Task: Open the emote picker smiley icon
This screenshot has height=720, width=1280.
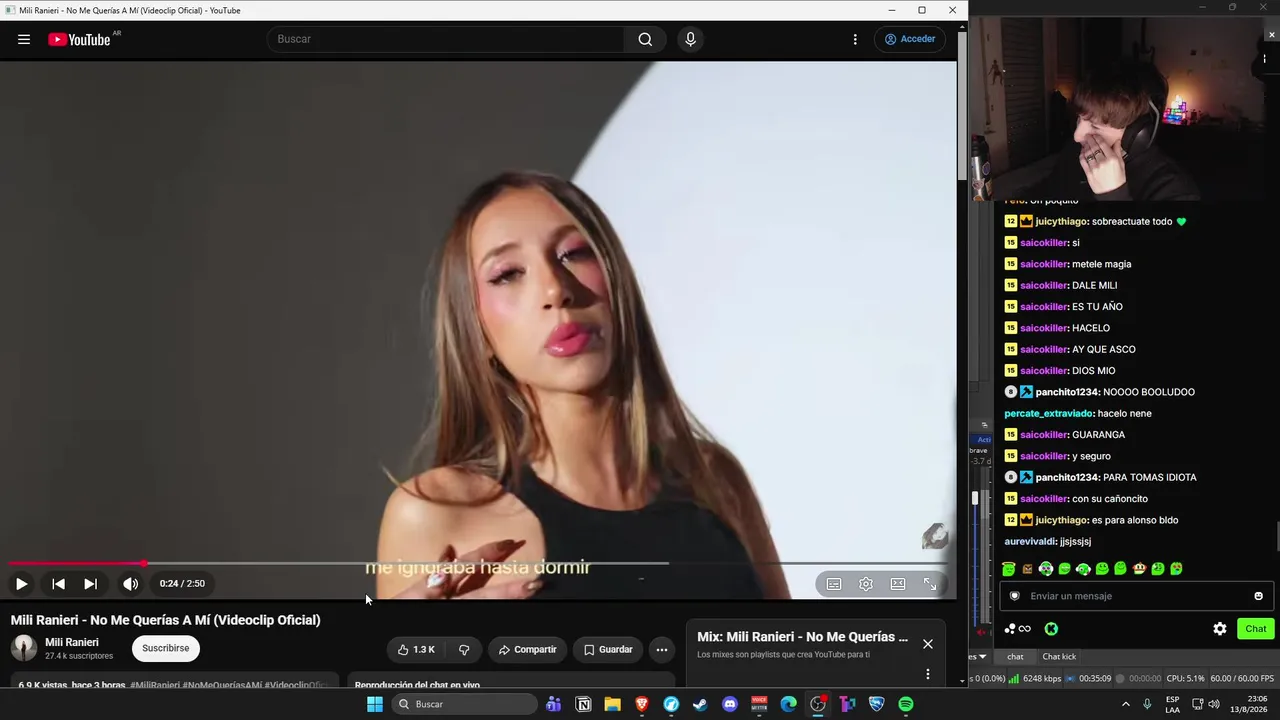Action: (x=1258, y=596)
